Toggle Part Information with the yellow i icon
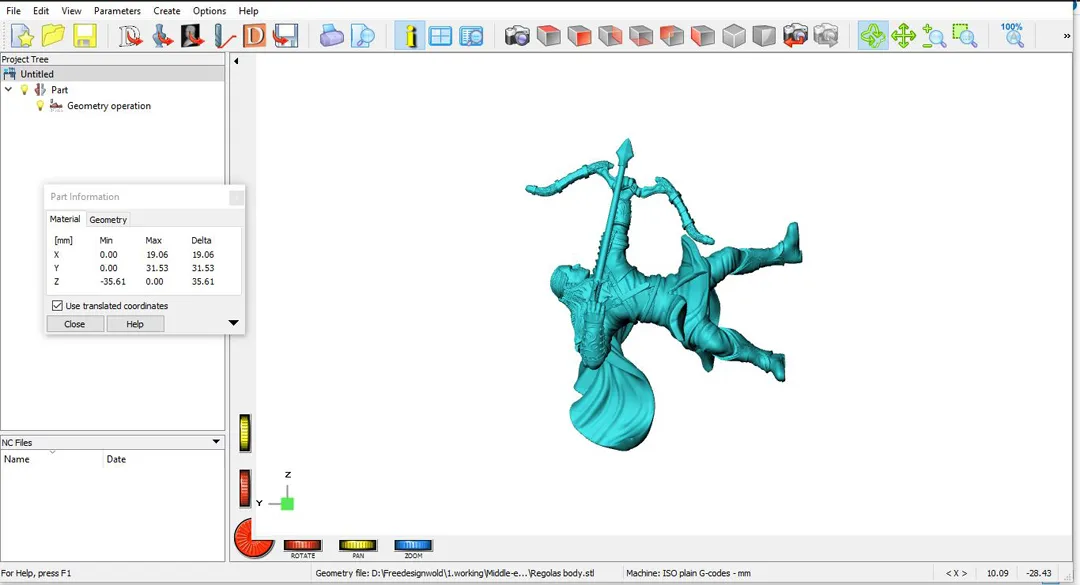 pyautogui.click(x=409, y=36)
